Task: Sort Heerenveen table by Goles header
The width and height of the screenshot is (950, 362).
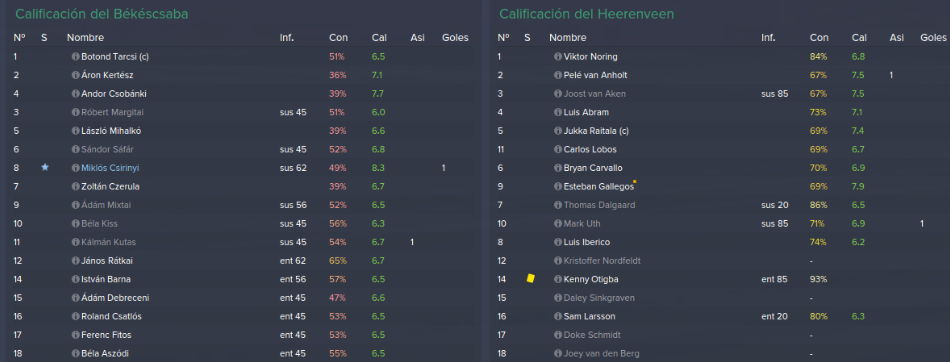Action: click(x=933, y=38)
